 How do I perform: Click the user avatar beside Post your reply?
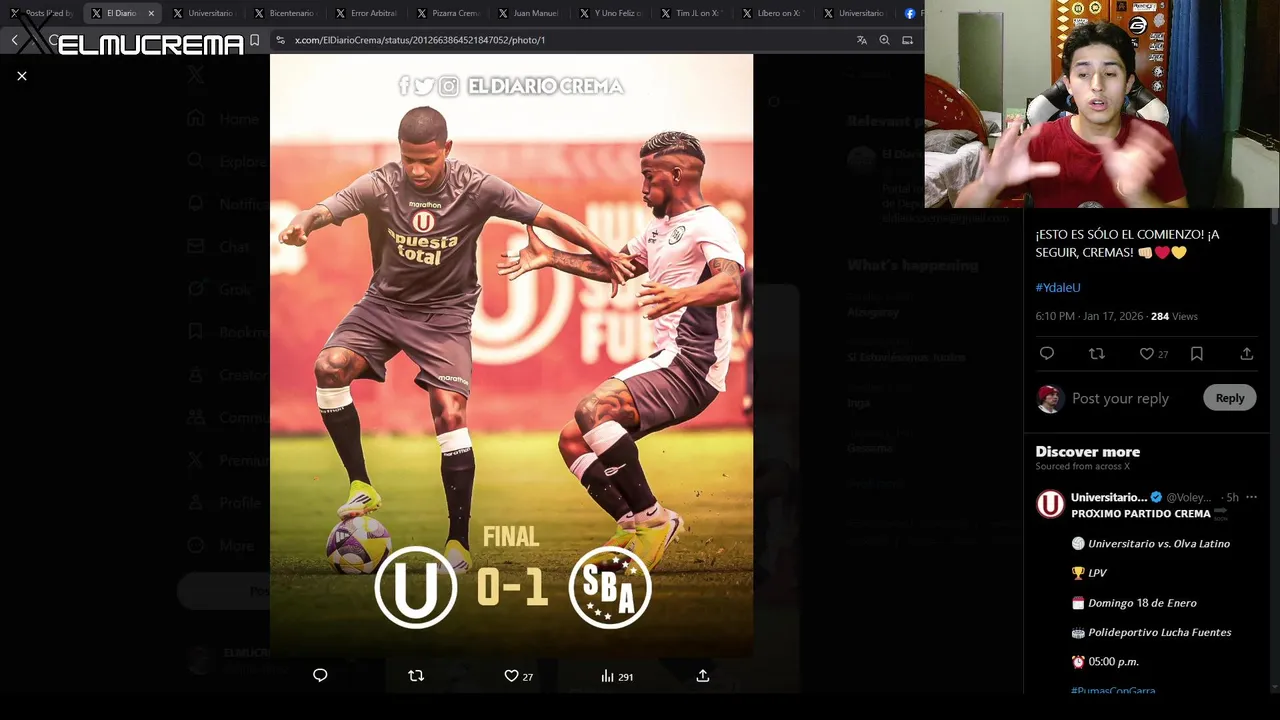pyautogui.click(x=1050, y=398)
